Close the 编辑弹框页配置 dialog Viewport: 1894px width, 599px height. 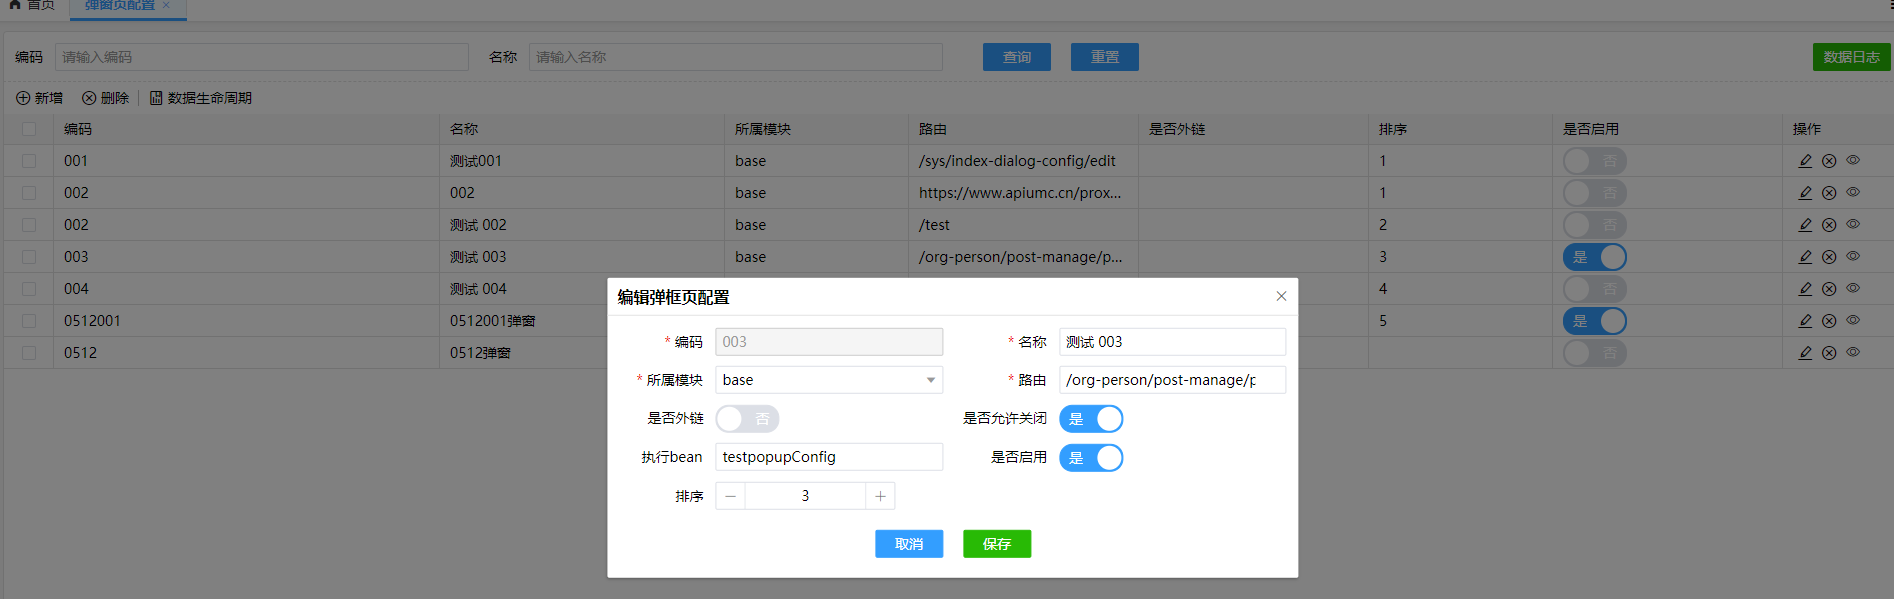pos(1281,296)
